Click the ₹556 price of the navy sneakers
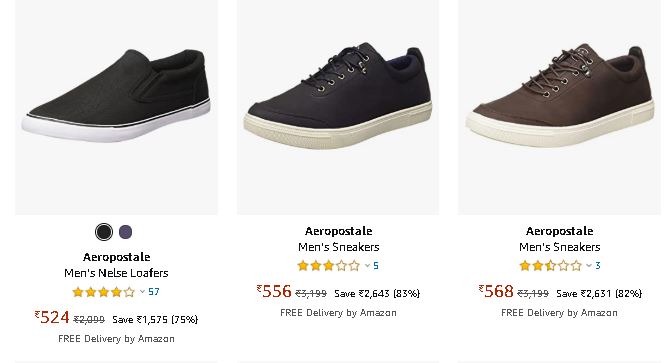Image resolution: width=665 pixels, height=363 pixels. tap(274, 291)
